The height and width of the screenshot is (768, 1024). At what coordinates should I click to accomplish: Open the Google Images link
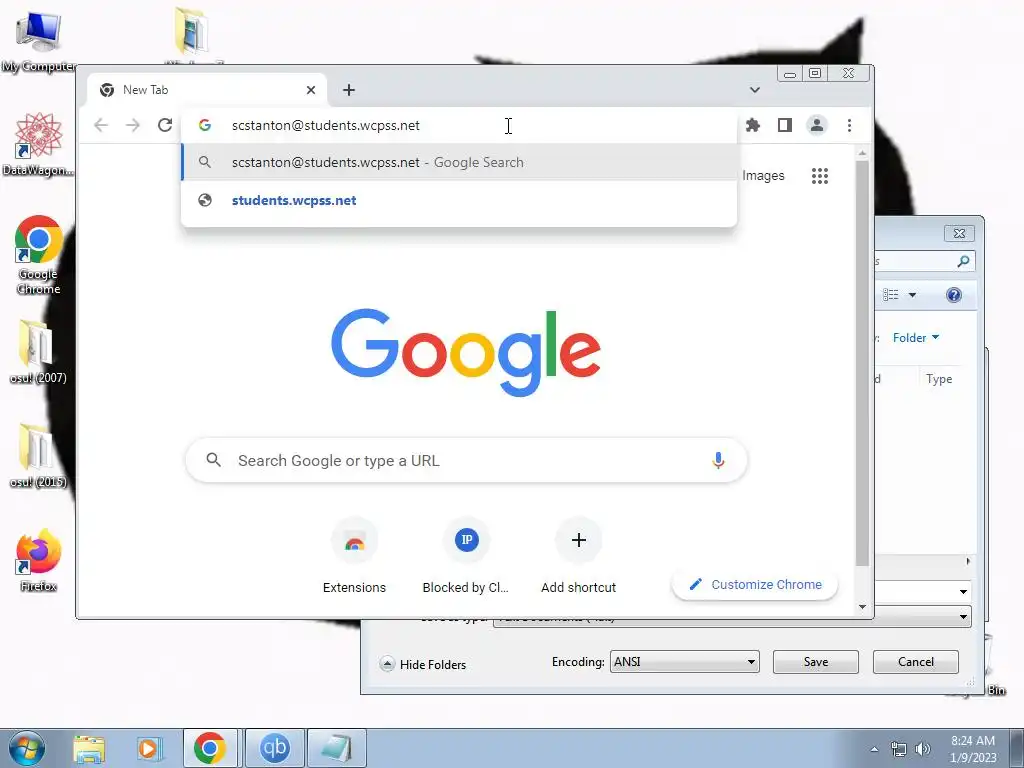[x=763, y=176]
